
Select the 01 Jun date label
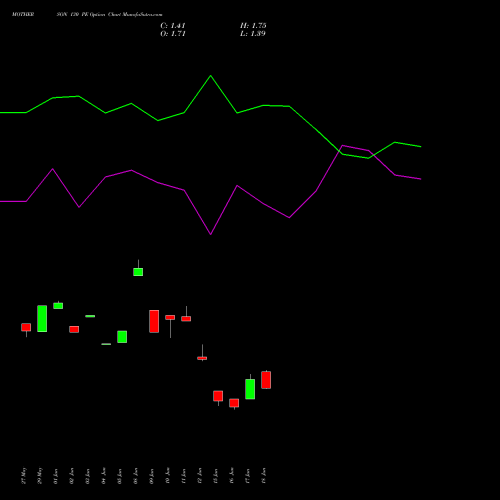pyautogui.click(x=56, y=476)
